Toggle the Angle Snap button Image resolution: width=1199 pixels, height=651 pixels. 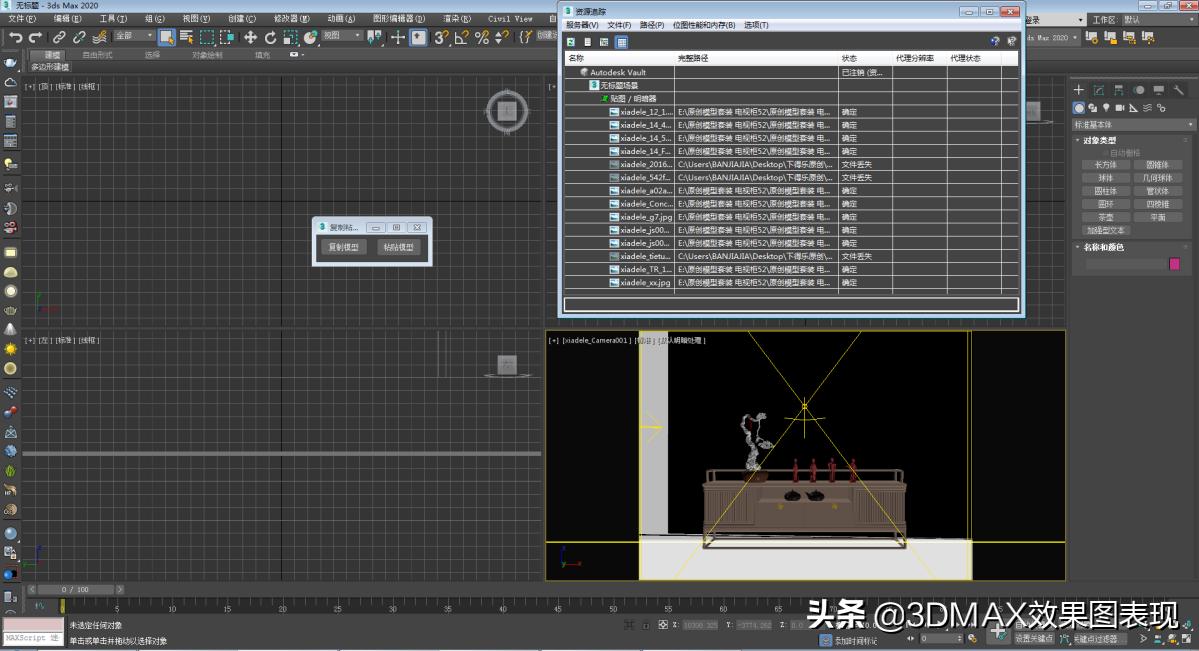(x=462, y=36)
